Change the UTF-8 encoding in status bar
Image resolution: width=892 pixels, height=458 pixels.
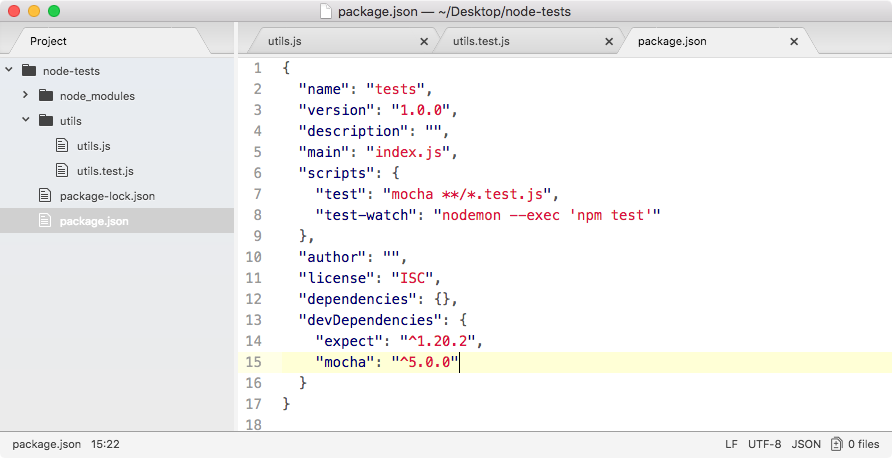tap(765, 444)
